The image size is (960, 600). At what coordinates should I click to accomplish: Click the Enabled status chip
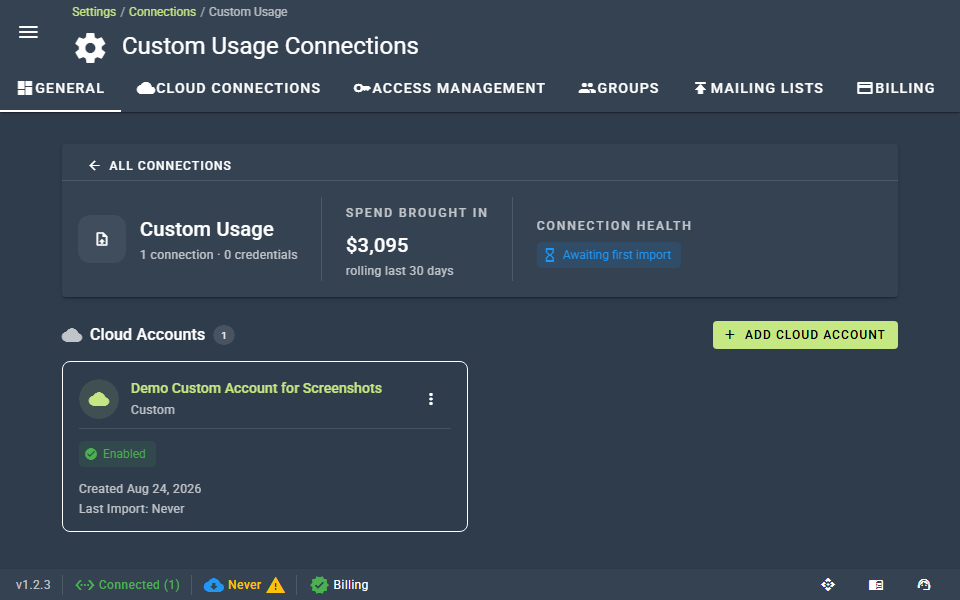point(117,454)
